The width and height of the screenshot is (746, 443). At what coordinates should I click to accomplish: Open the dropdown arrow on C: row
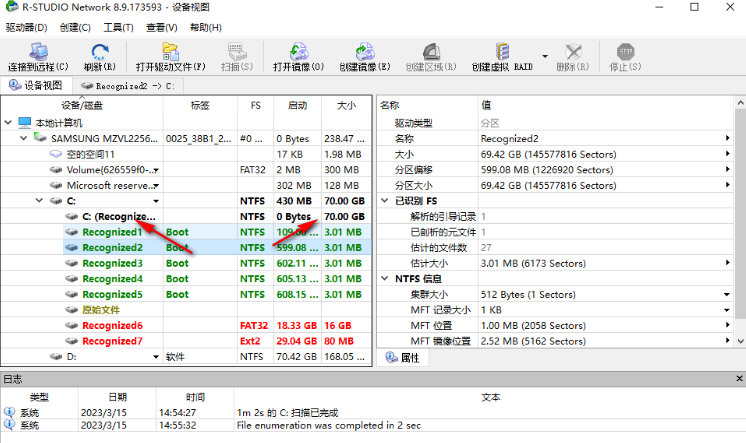(x=156, y=201)
